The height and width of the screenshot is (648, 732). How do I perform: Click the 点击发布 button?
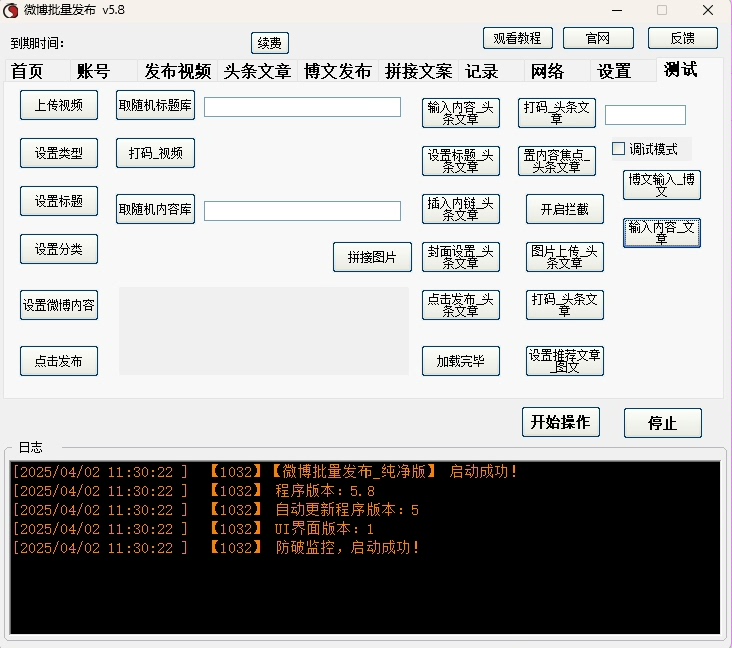click(59, 361)
